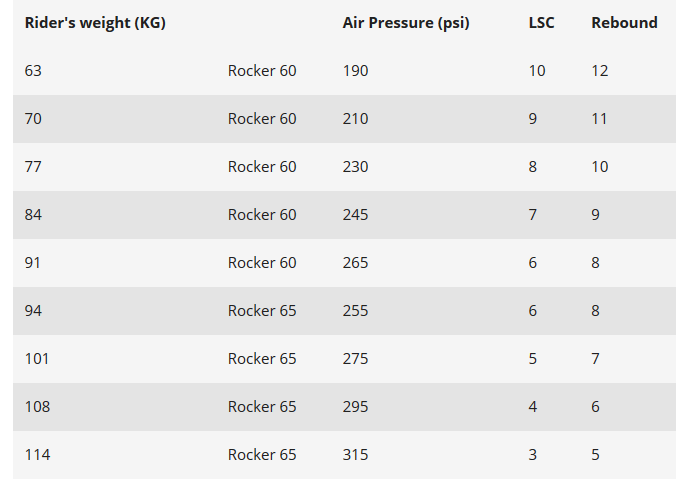Image resolution: width=676 pixels, height=481 pixels.
Task: Click the Rocker 60 cell in the 70 kg row
Action: (x=262, y=119)
